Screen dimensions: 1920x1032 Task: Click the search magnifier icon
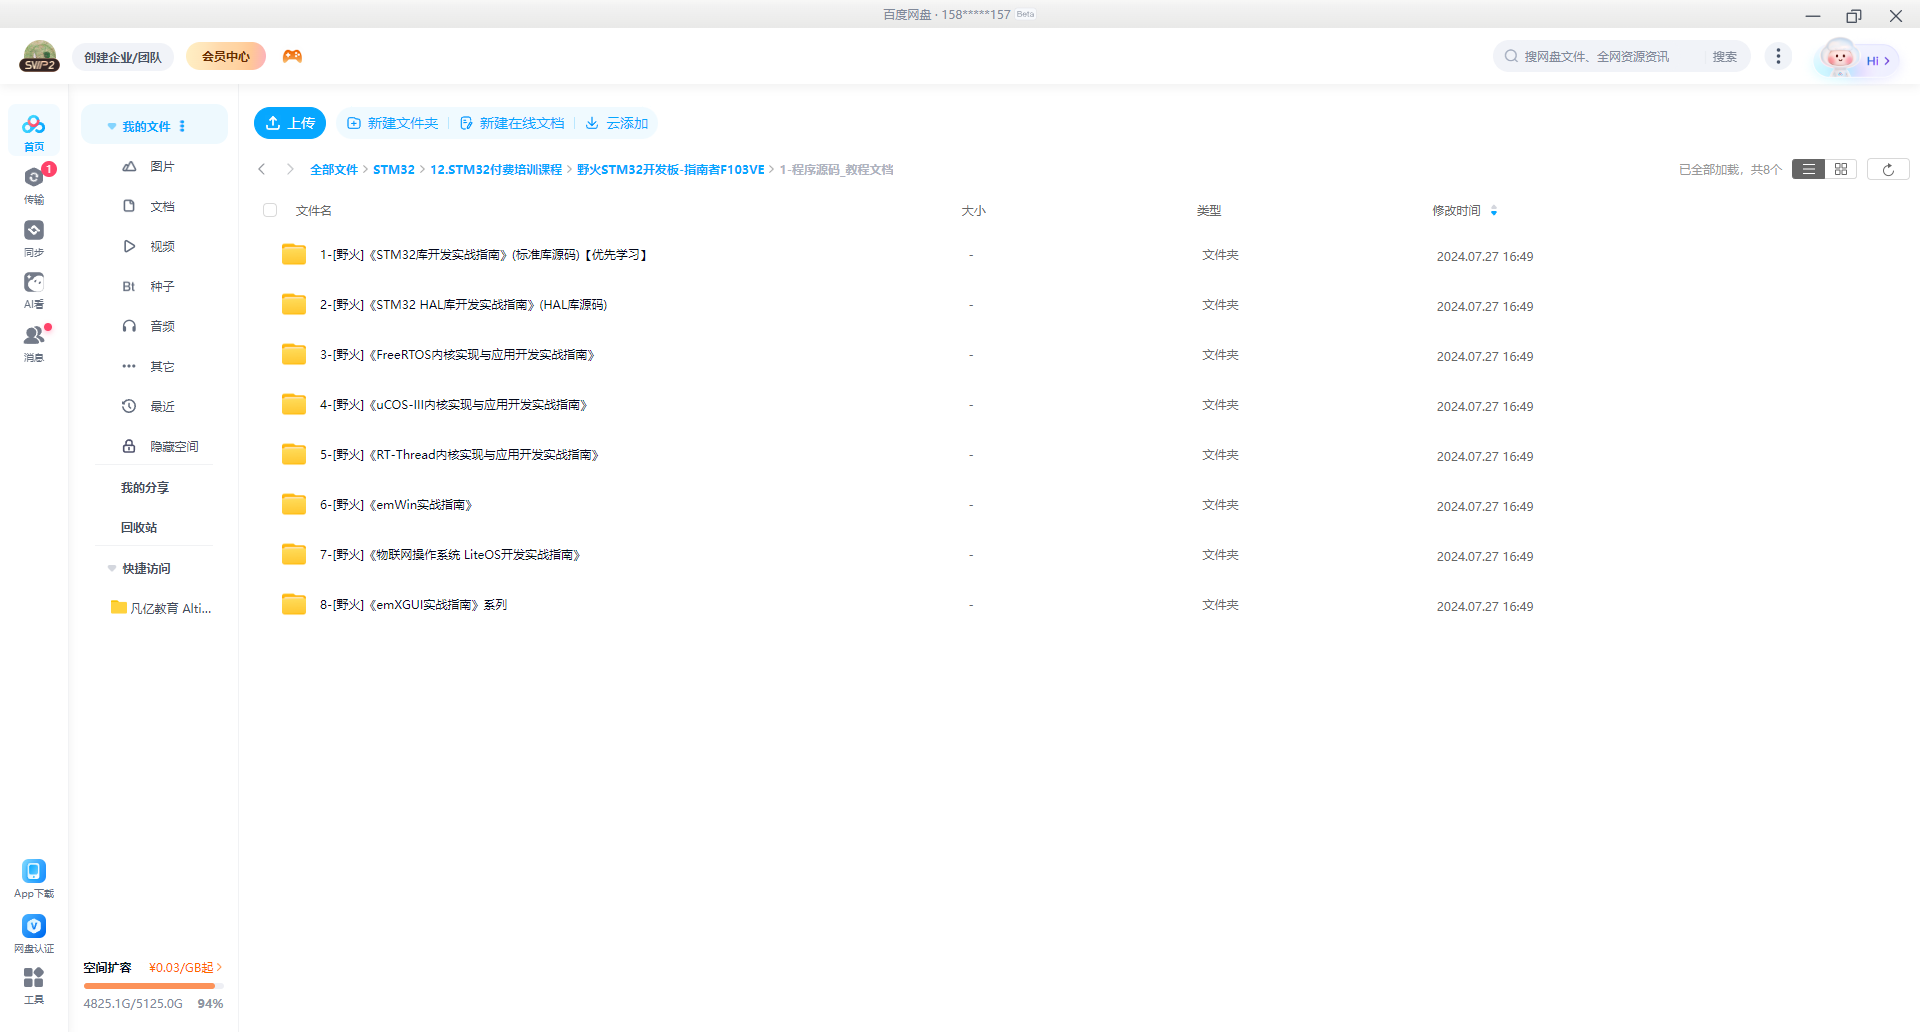(1511, 56)
